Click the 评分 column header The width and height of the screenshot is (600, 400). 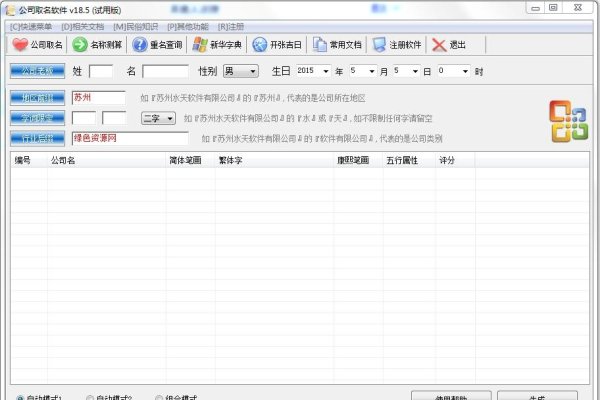pos(455,160)
